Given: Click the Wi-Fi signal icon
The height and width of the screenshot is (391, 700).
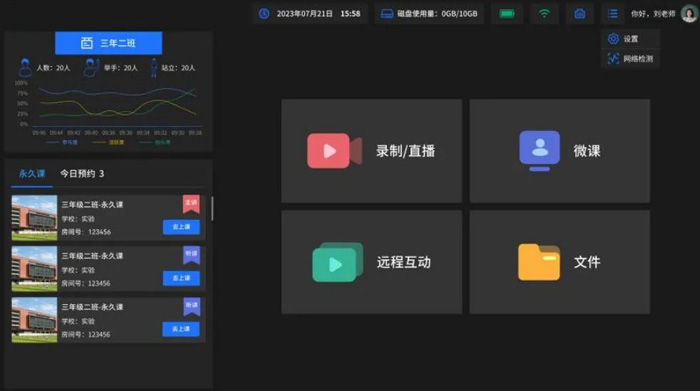Looking at the screenshot, I should (x=544, y=14).
